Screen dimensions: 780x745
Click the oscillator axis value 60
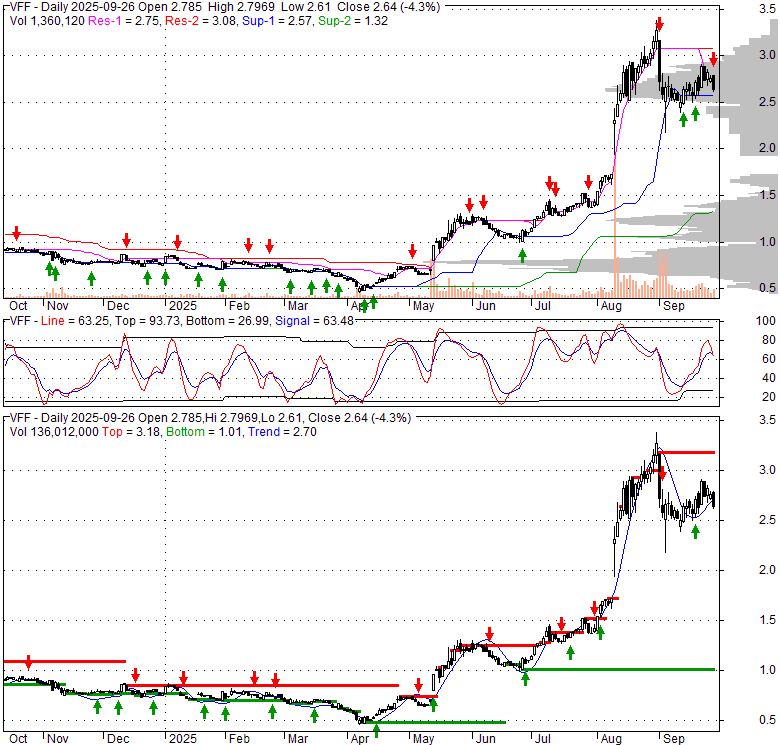(x=769, y=359)
